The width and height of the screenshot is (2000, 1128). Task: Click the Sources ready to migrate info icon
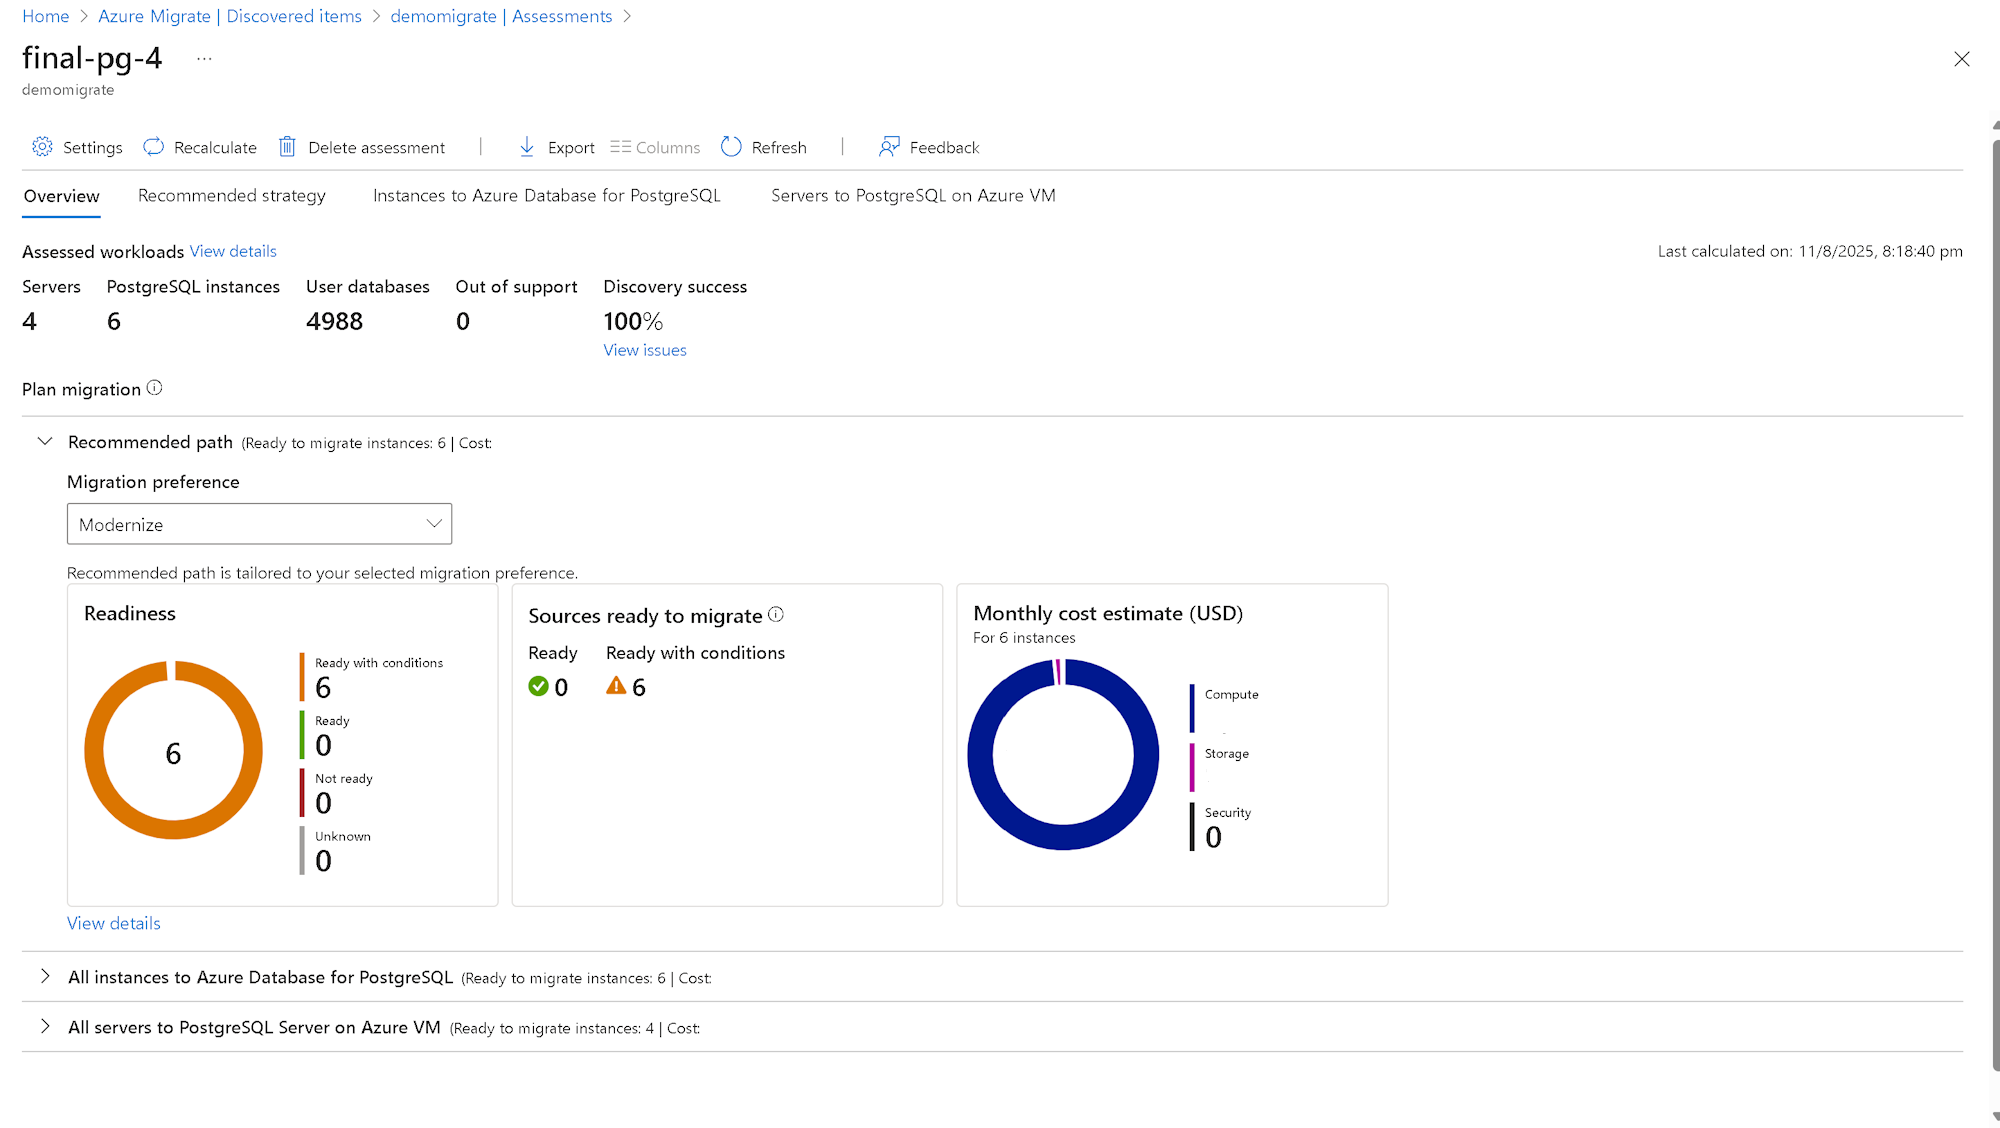[x=776, y=614]
